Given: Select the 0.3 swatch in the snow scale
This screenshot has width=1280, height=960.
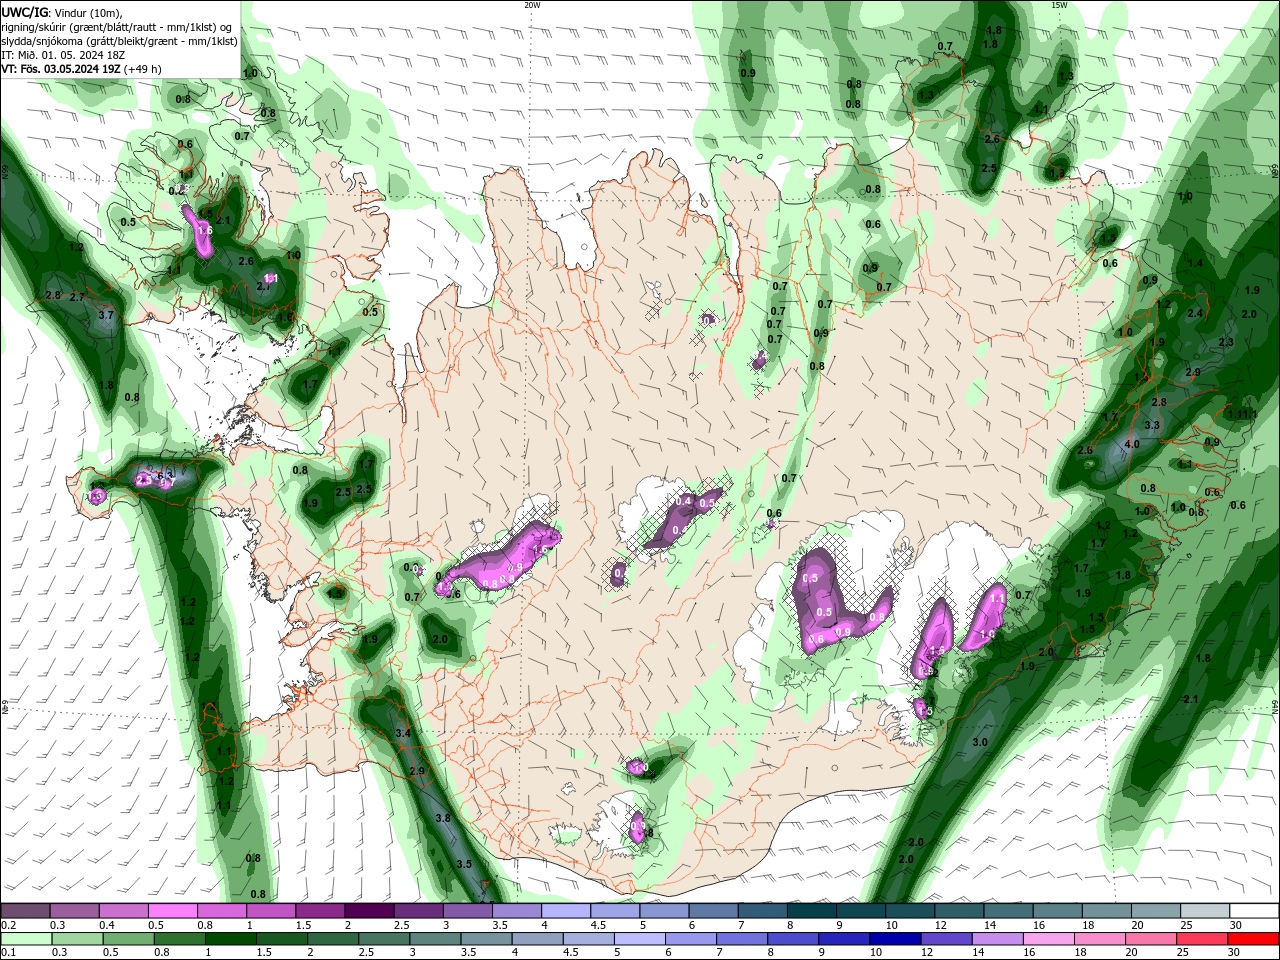Looking at the screenshot, I should (x=74, y=911).
